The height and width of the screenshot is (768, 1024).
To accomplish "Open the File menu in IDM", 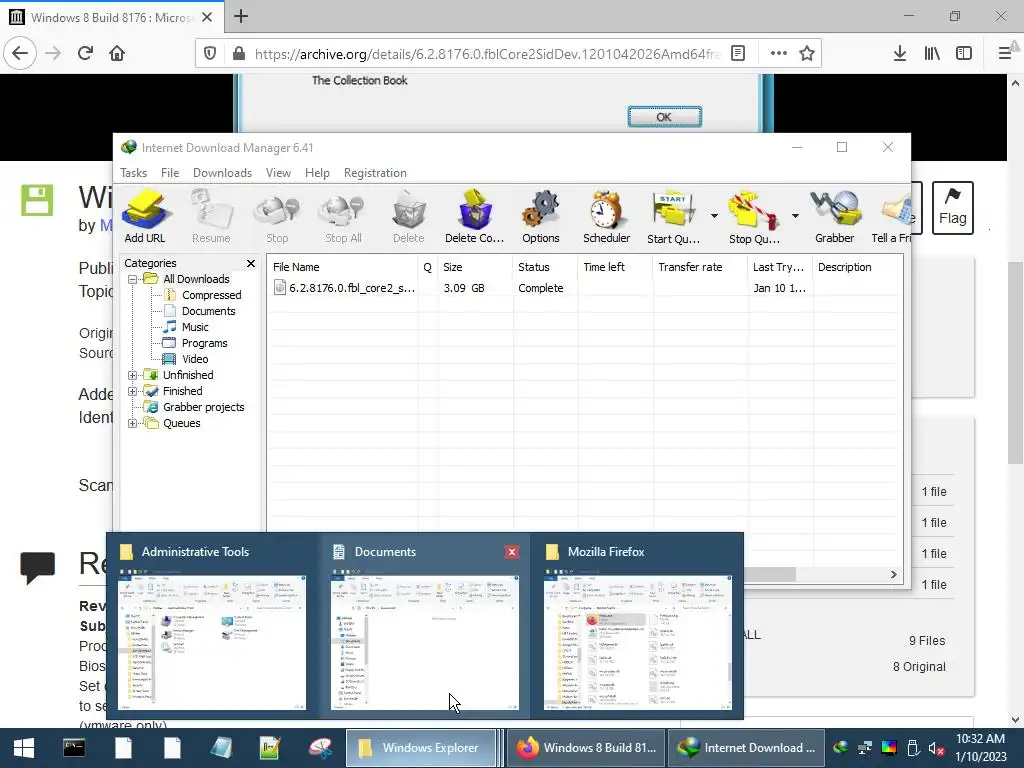I will pyautogui.click(x=170, y=172).
